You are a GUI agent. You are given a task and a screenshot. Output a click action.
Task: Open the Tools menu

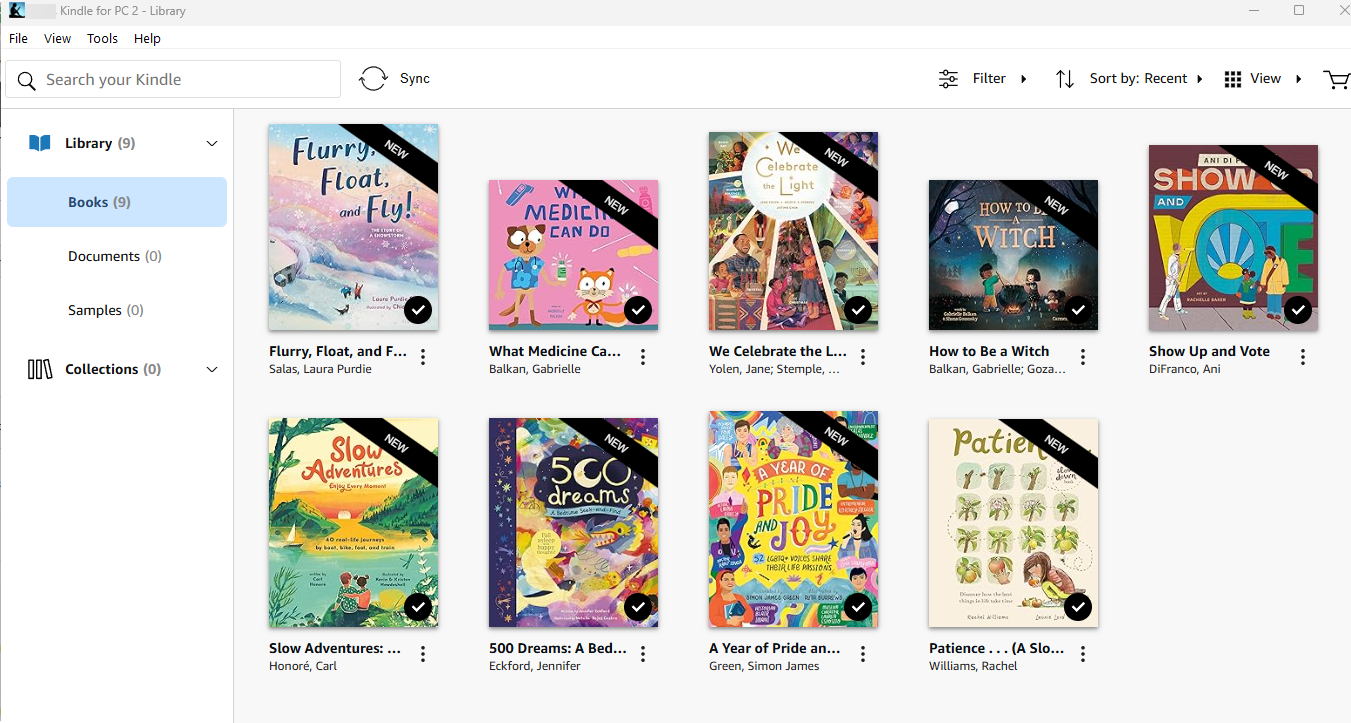click(x=102, y=39)
